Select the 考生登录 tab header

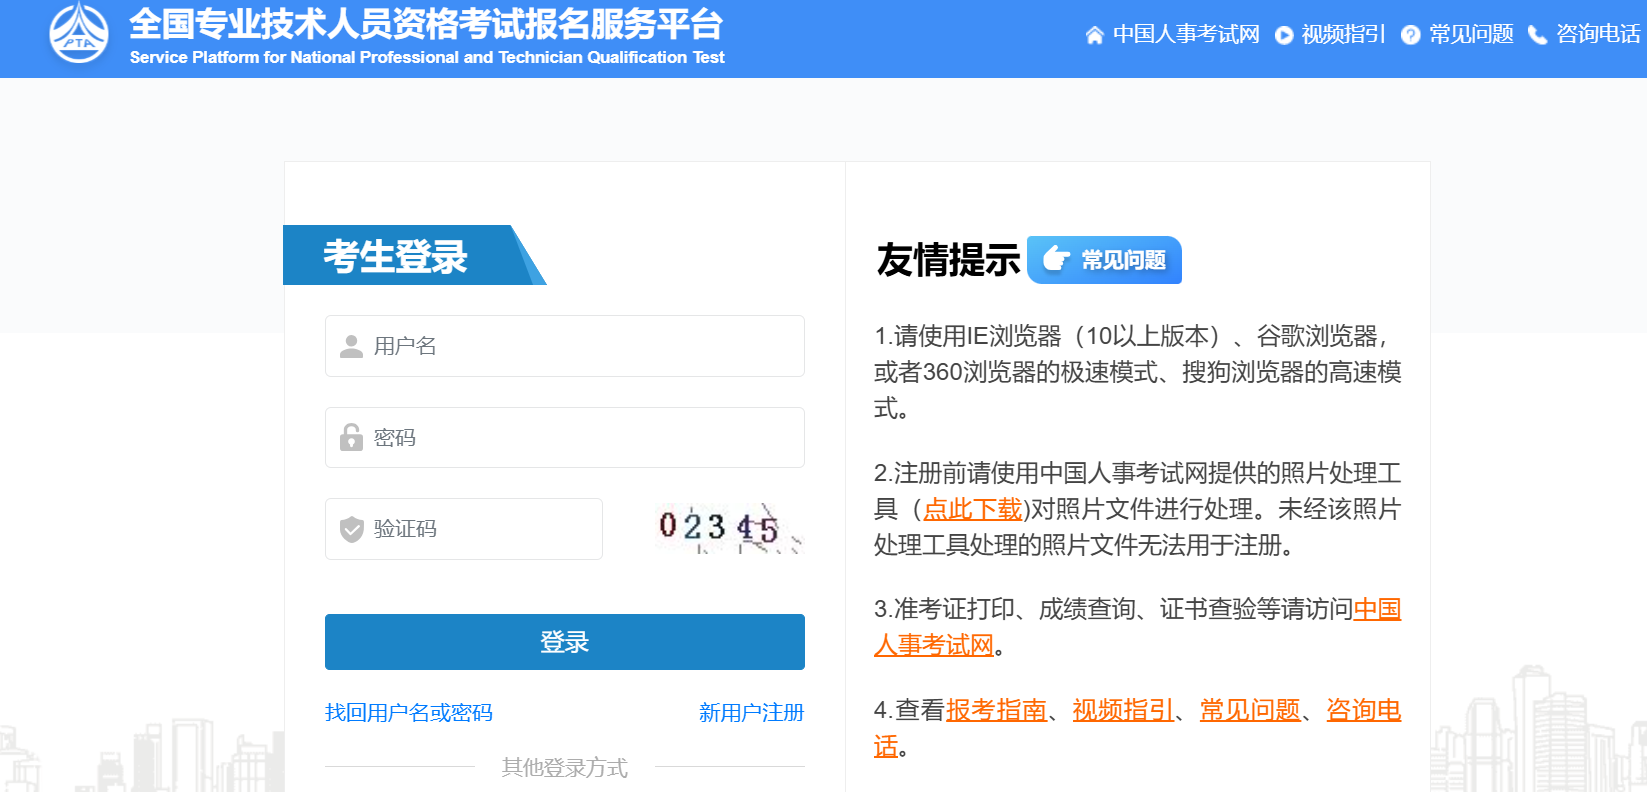point(414,255)
